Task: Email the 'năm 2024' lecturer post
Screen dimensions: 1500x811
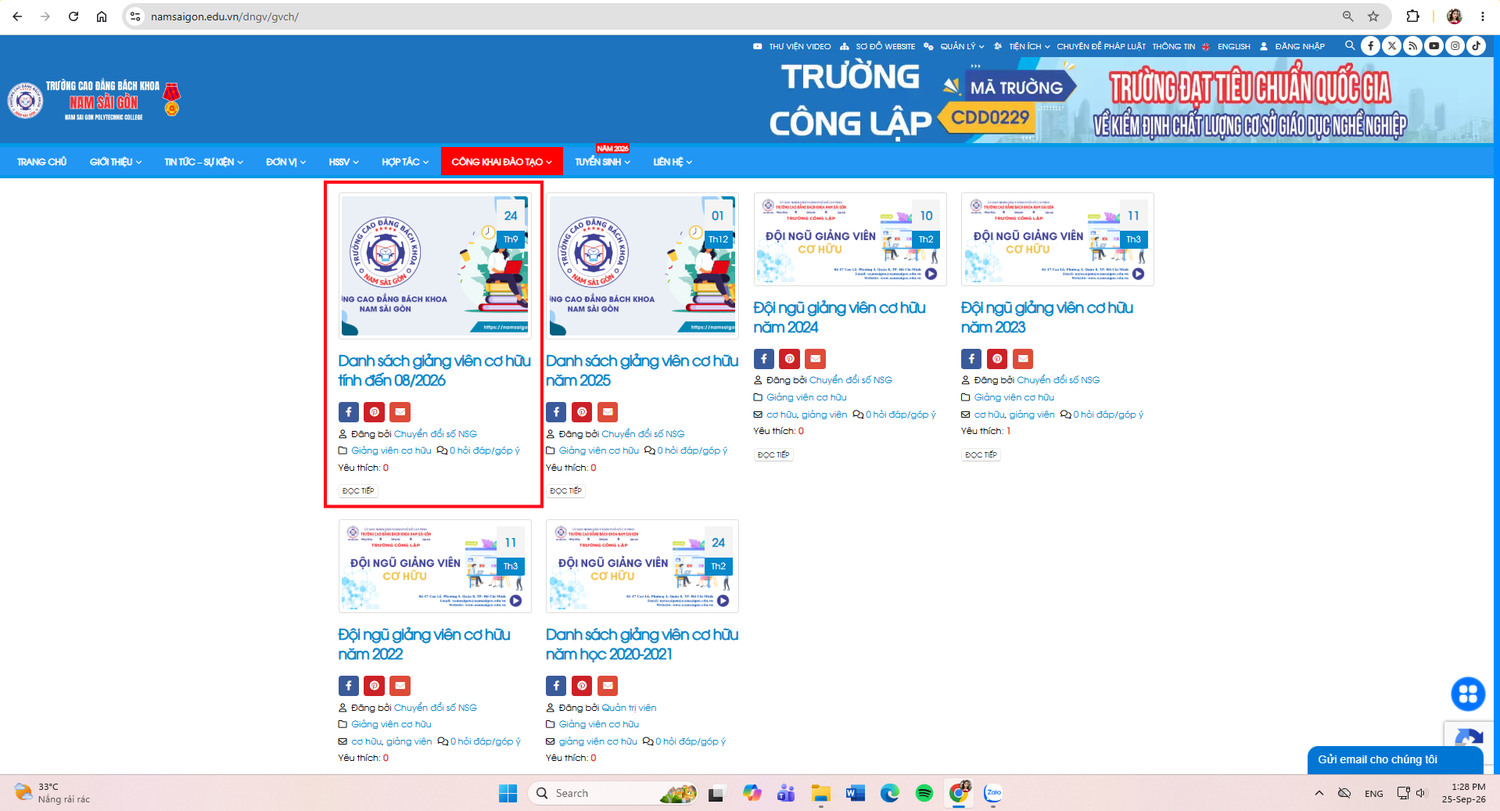Action: 816,358
